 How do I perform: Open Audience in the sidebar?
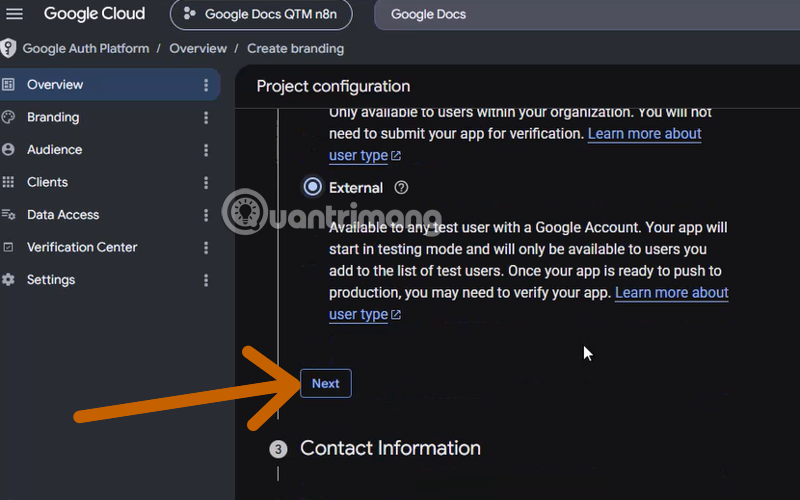(x=110, y=149)
